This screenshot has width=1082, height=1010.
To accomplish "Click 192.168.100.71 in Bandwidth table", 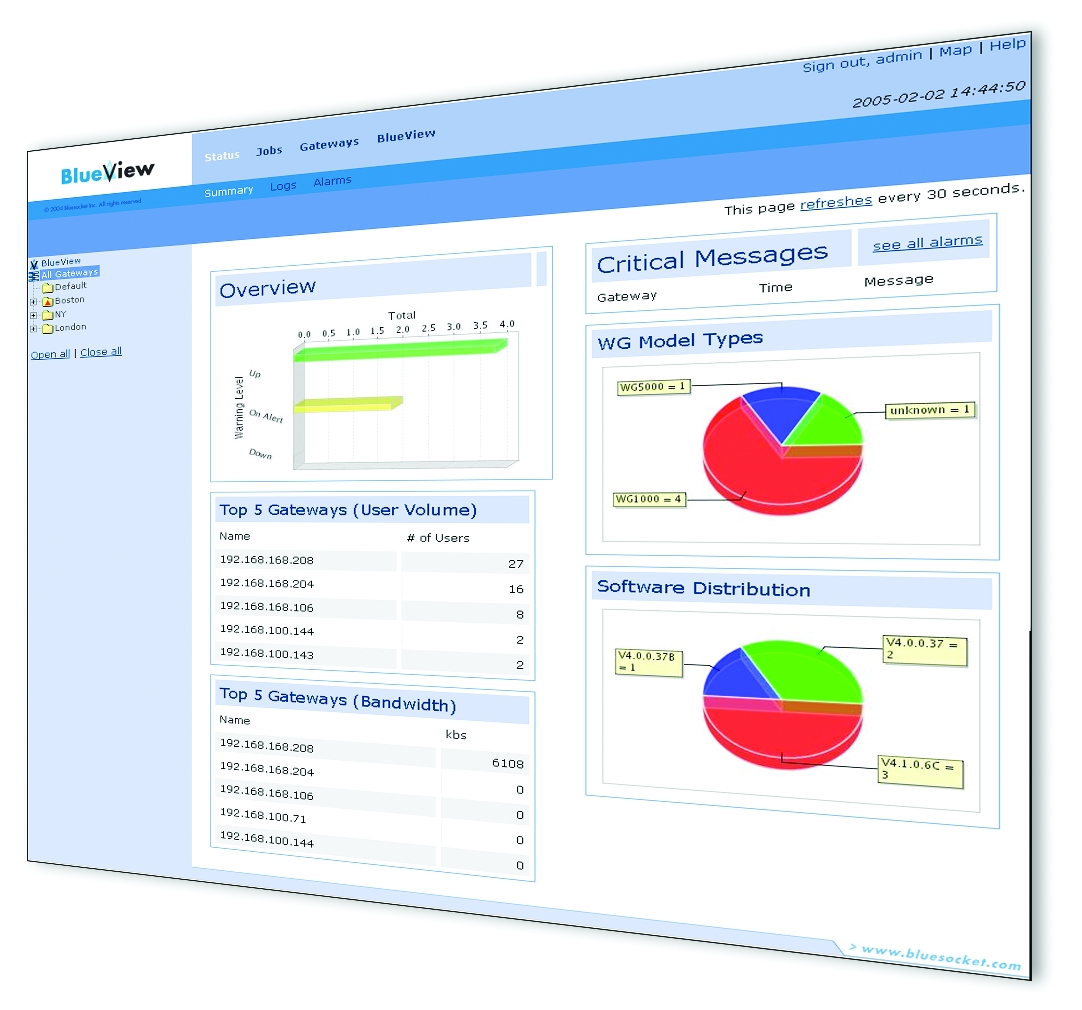I will pyautogui.click(x=263, y=816).
